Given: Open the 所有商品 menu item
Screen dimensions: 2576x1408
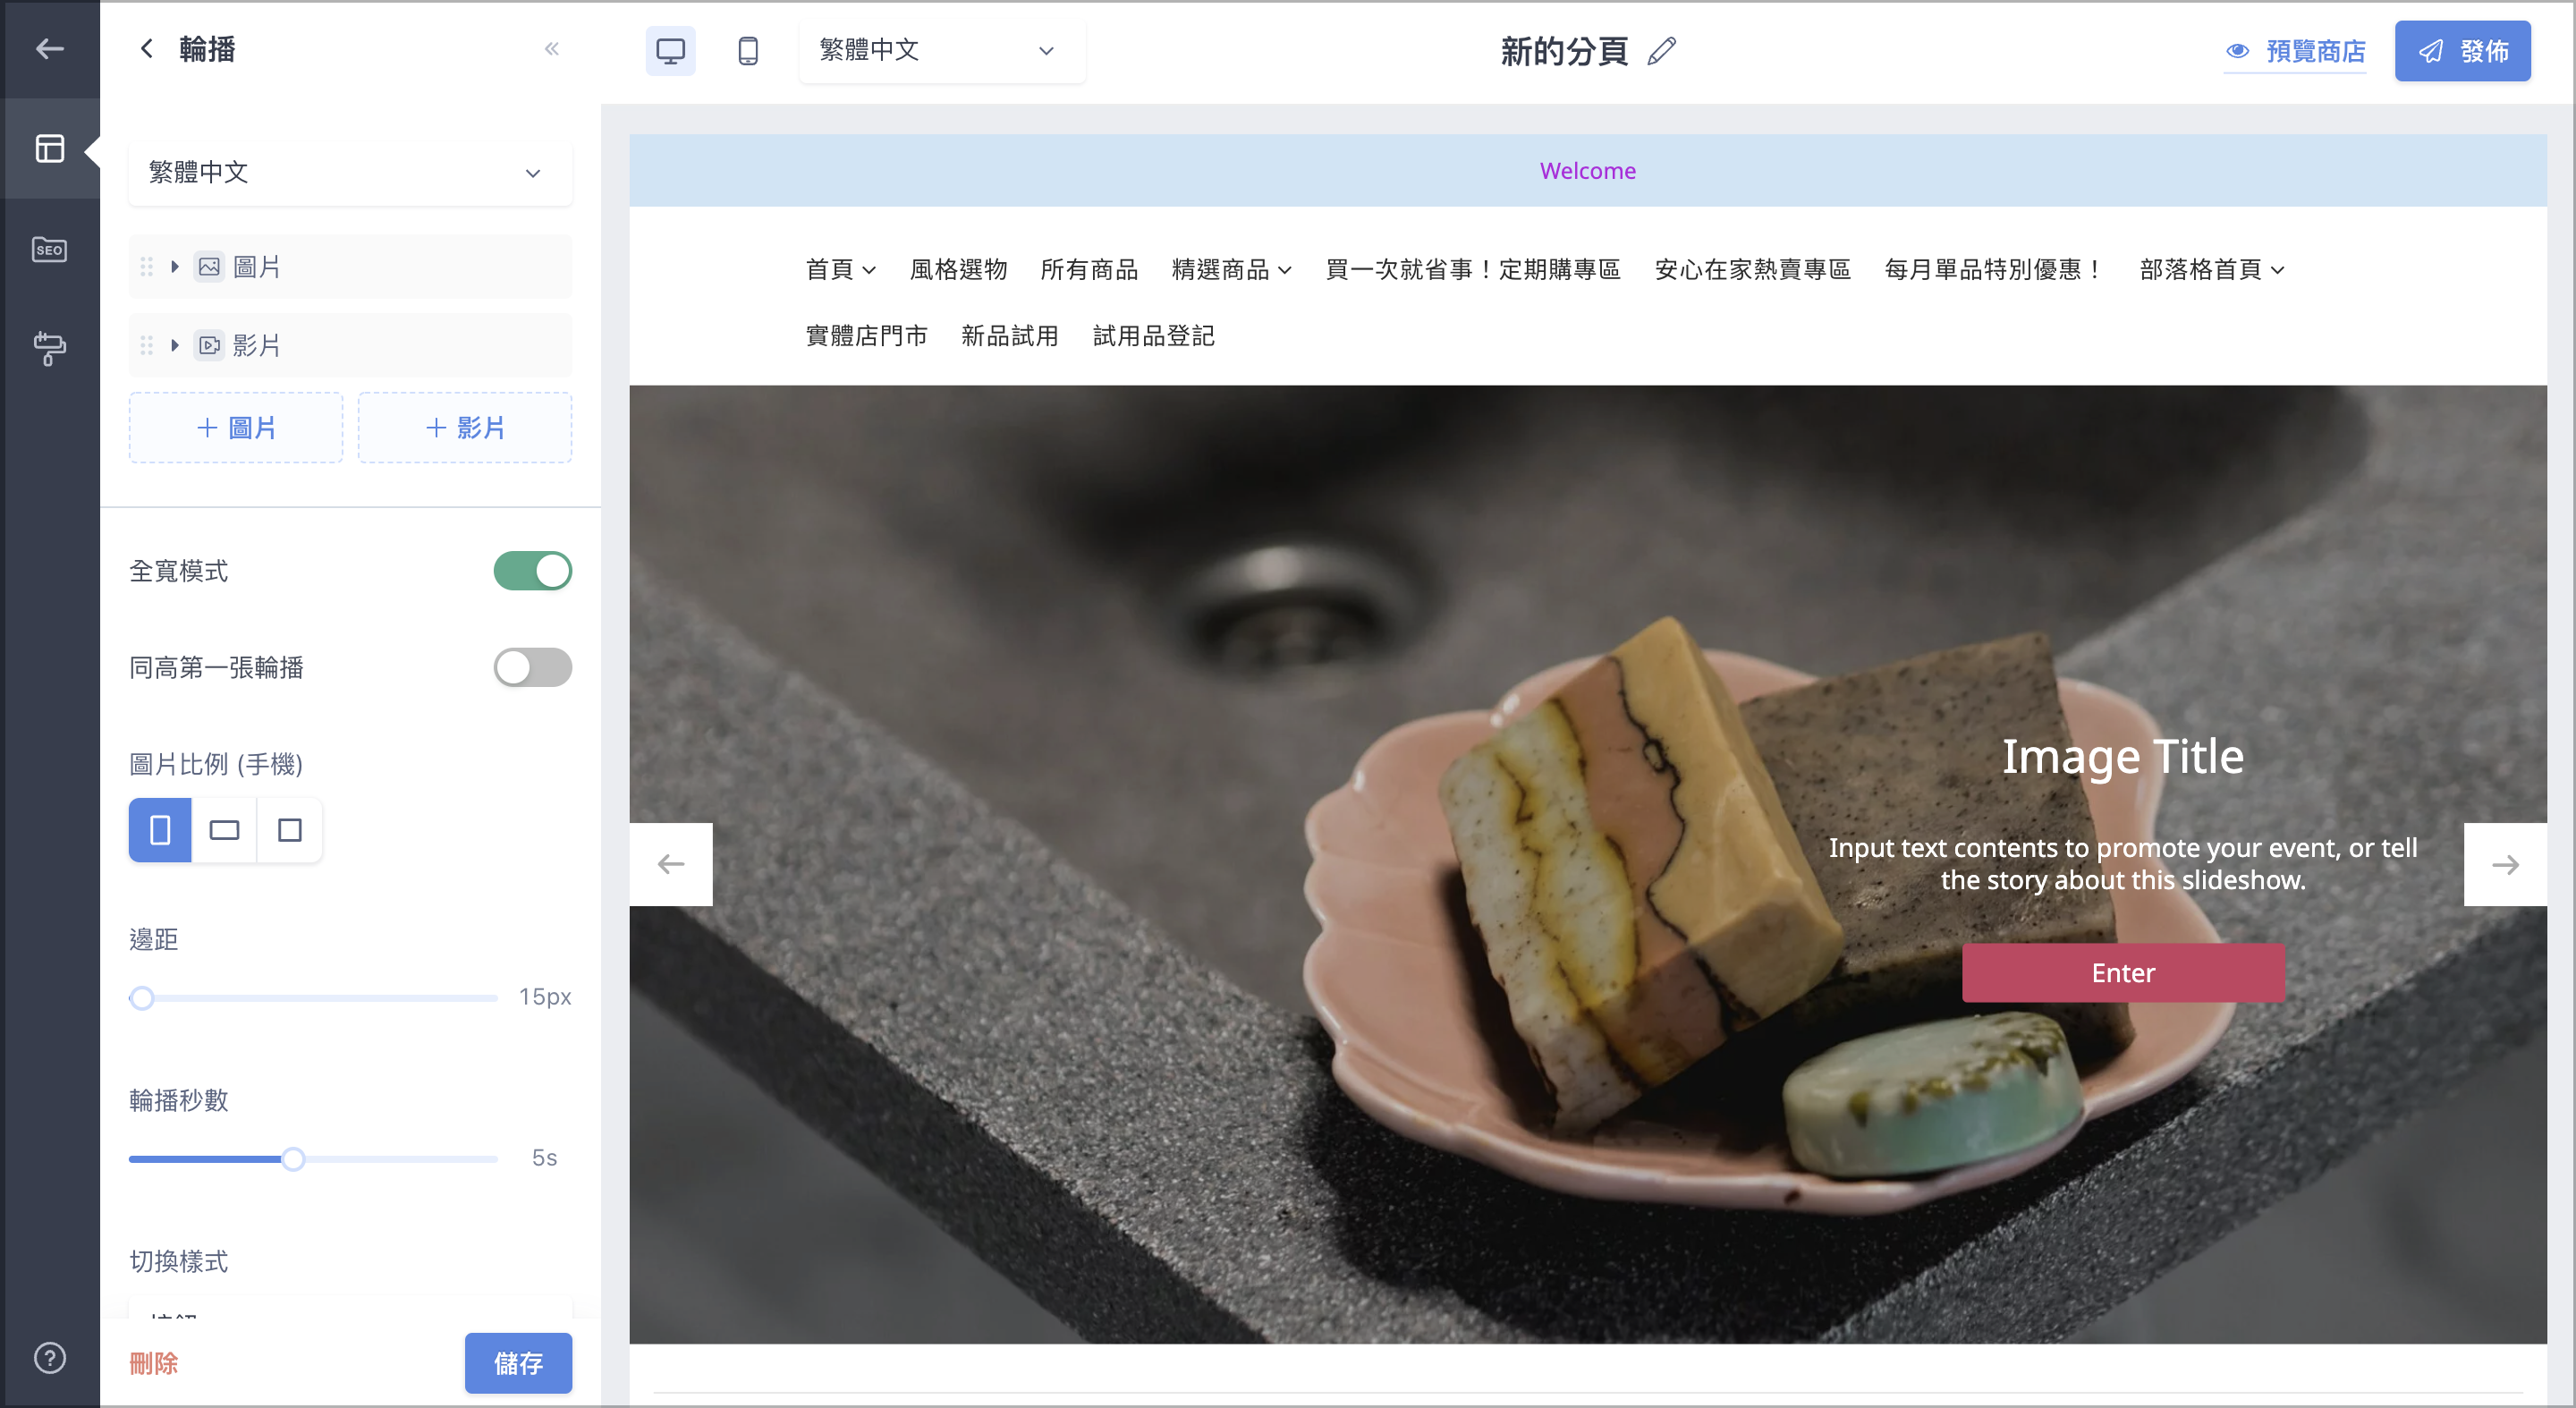Looking at the screenshot, I should click(1088, 270).
